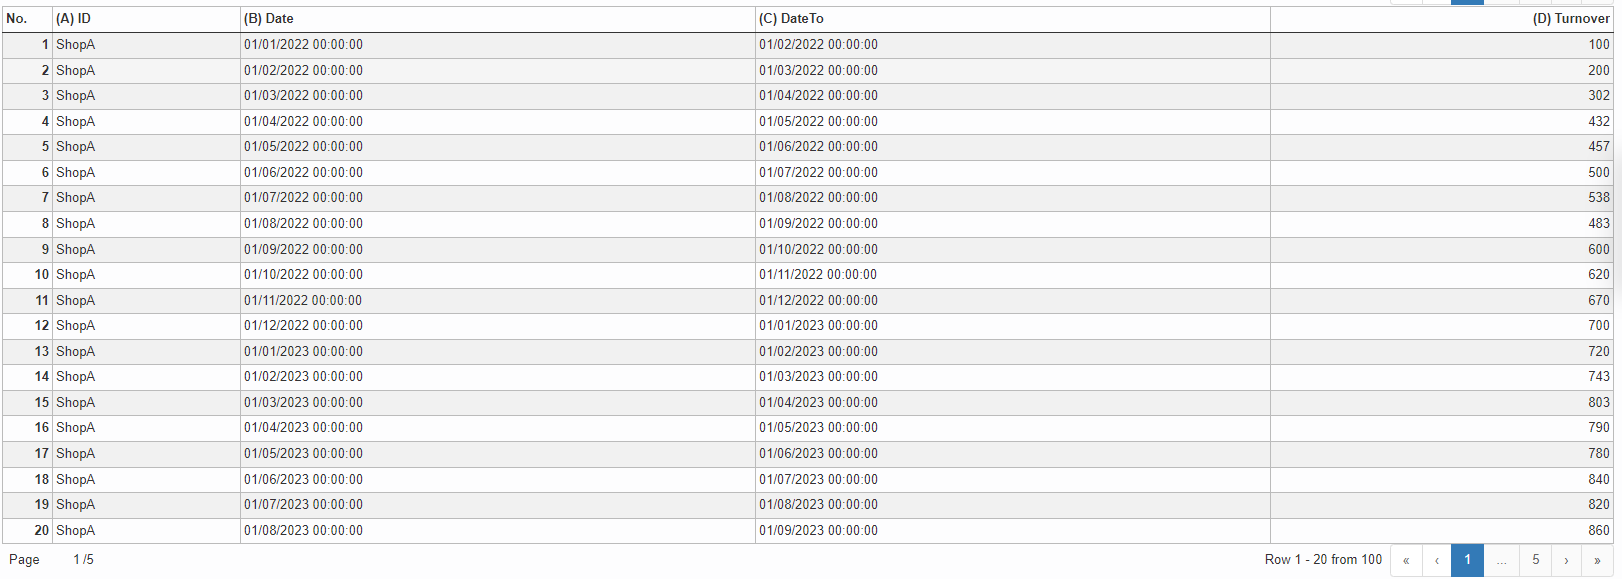Viewport: 1622px width, 579px height.
Task: Sort by the (A) ID column header
Action: tap(146, 19)
